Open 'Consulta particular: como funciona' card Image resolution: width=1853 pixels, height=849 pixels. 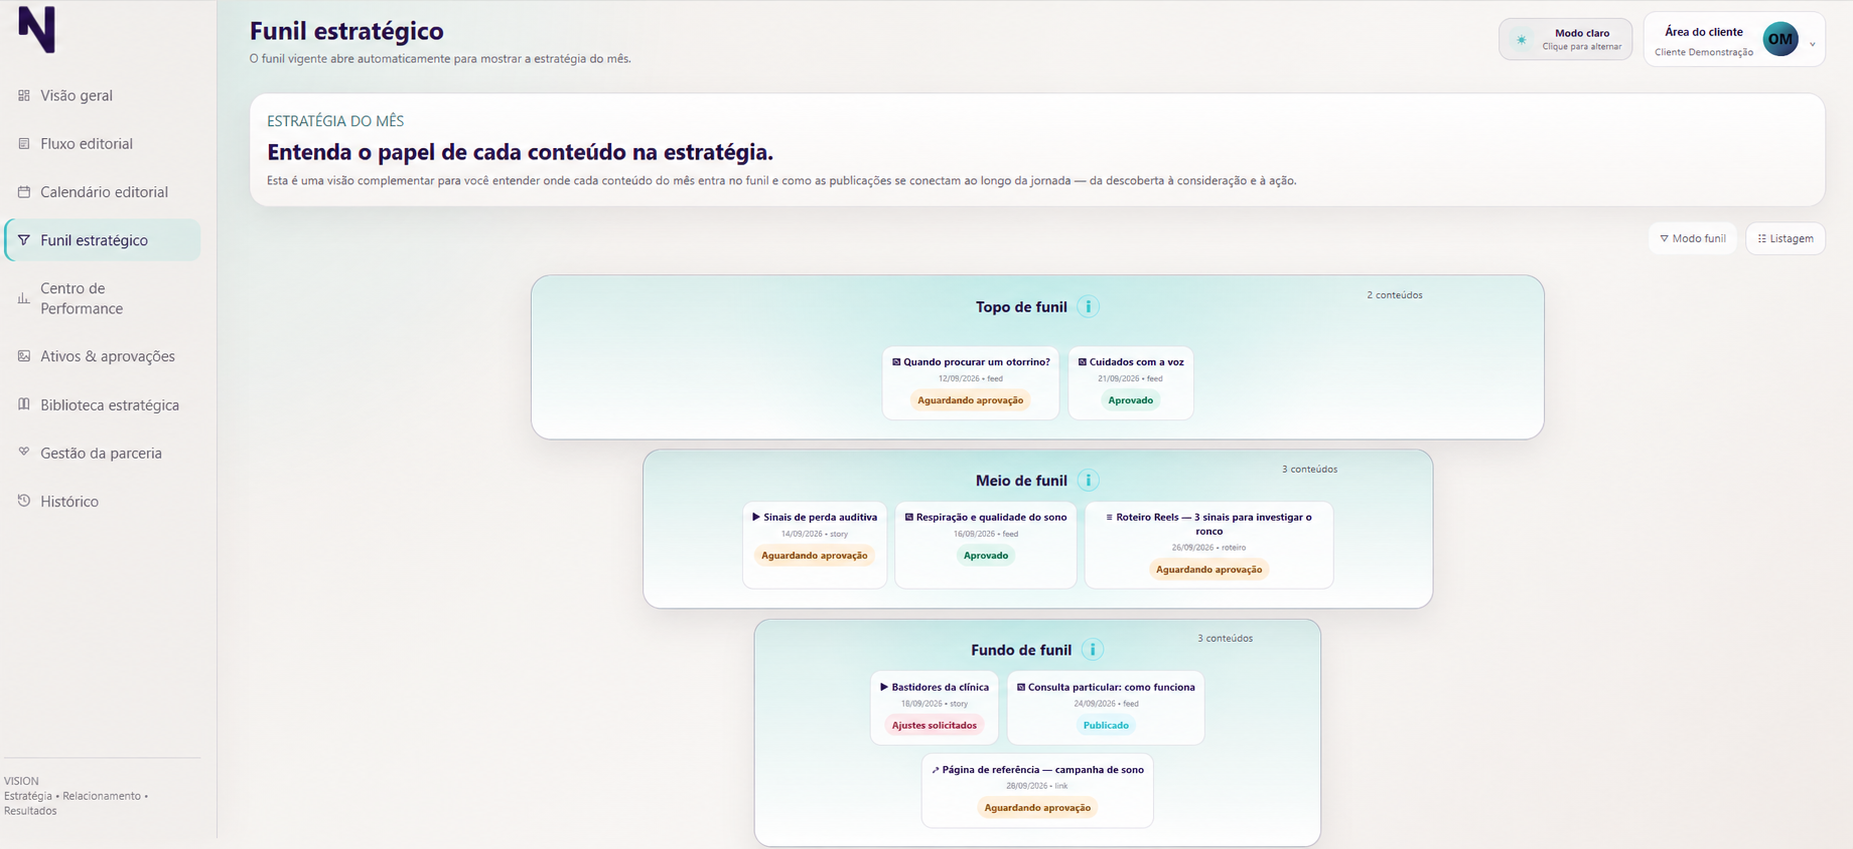(1105, 708)
